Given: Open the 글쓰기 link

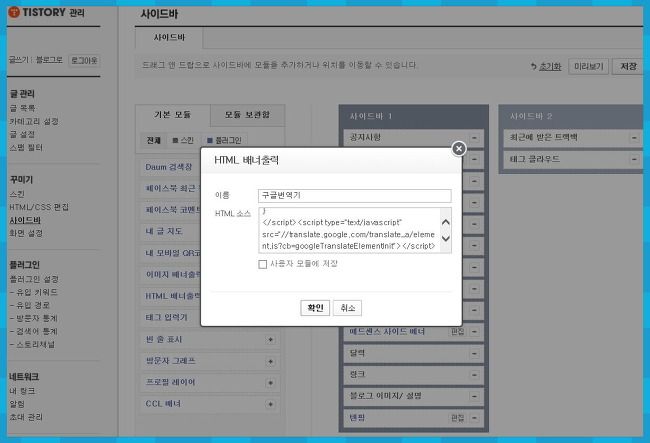Looking at the screenshot, I should 18,60.
